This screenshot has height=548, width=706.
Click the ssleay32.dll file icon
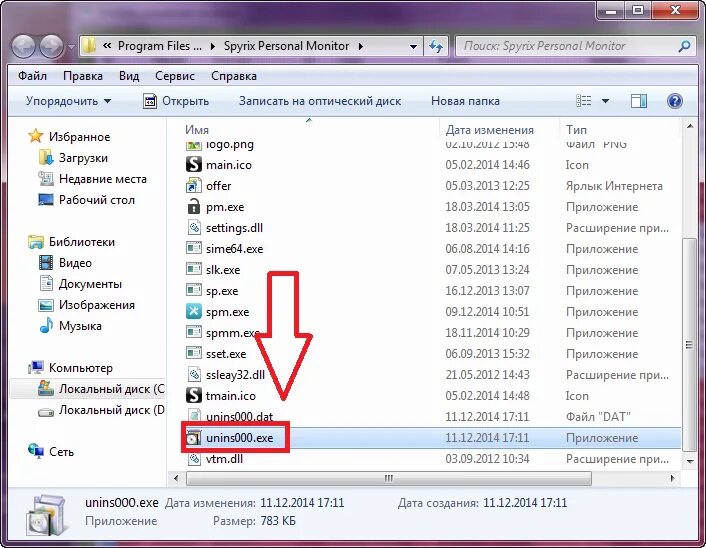[194, 375]
